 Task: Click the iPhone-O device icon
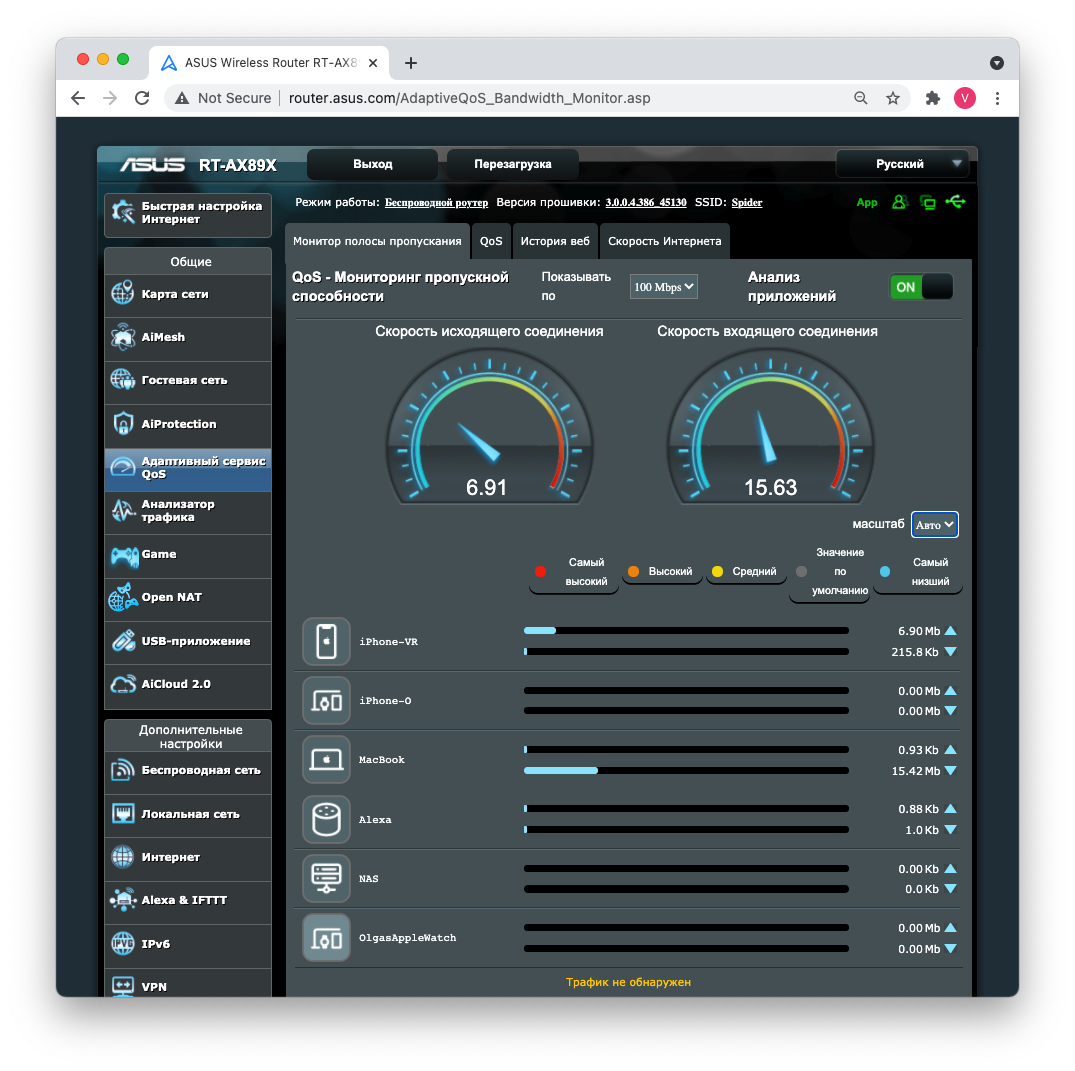(326, 701)
